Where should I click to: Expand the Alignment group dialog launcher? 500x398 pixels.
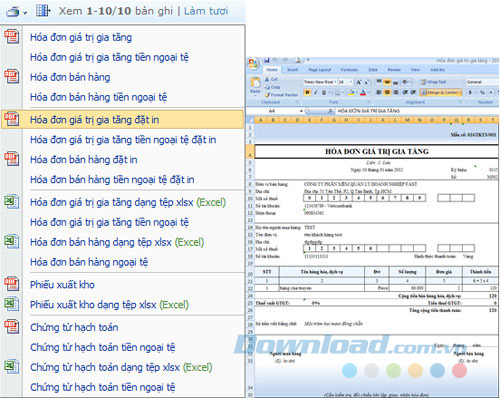[461, 102]
